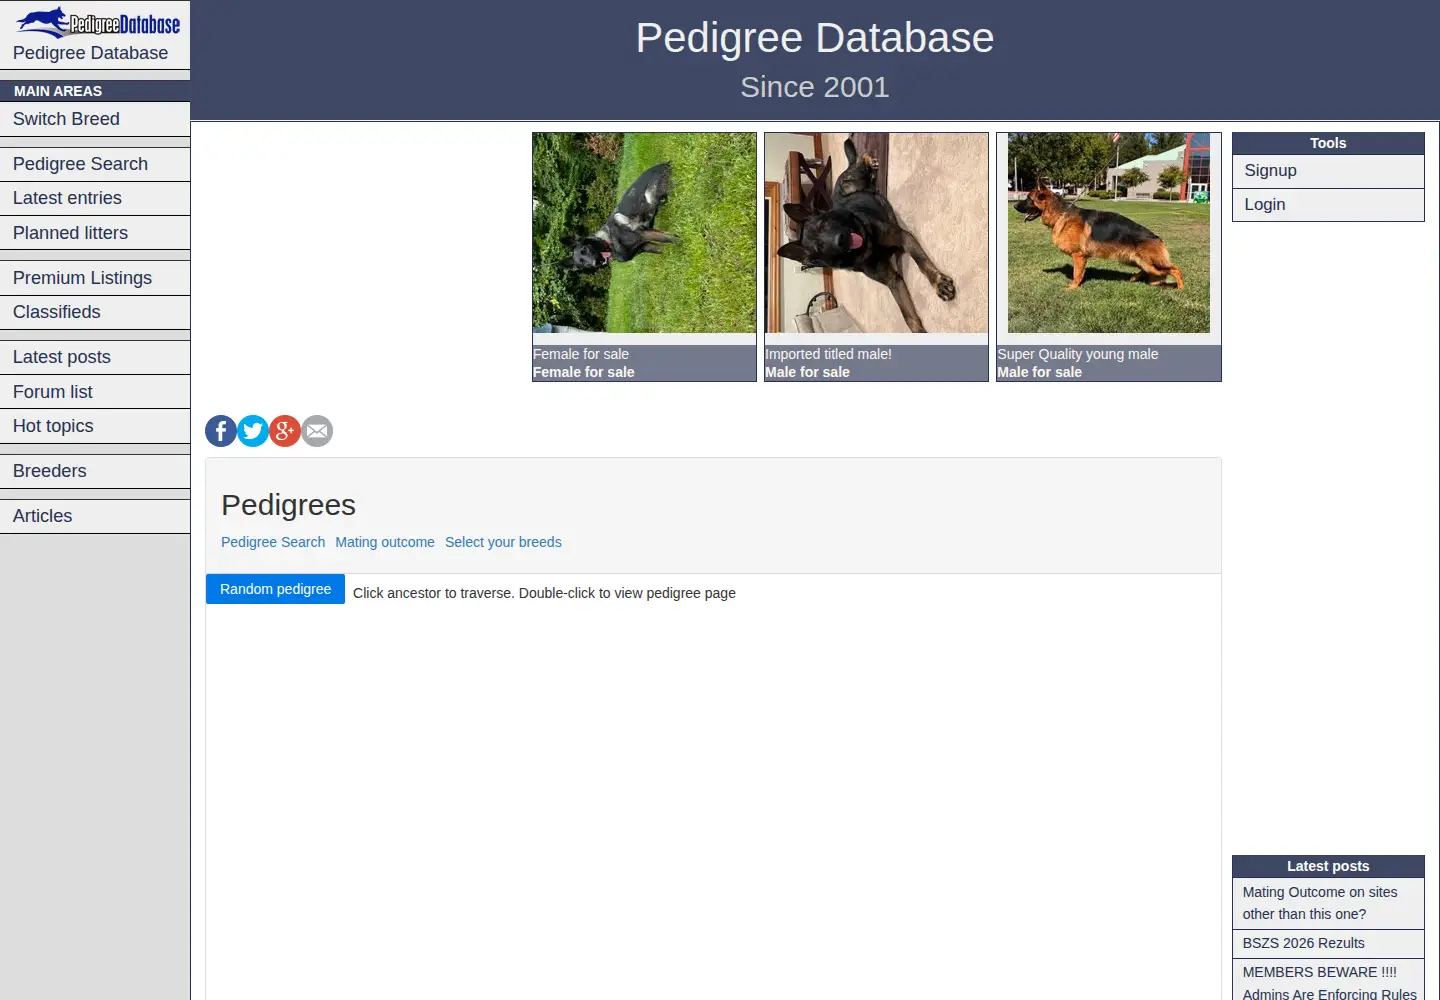Image resolution: width=1440 pixels, height=1000 pixels.
Task: Click 'Pedigree Database' text under logo
Action: click(90, 53)
